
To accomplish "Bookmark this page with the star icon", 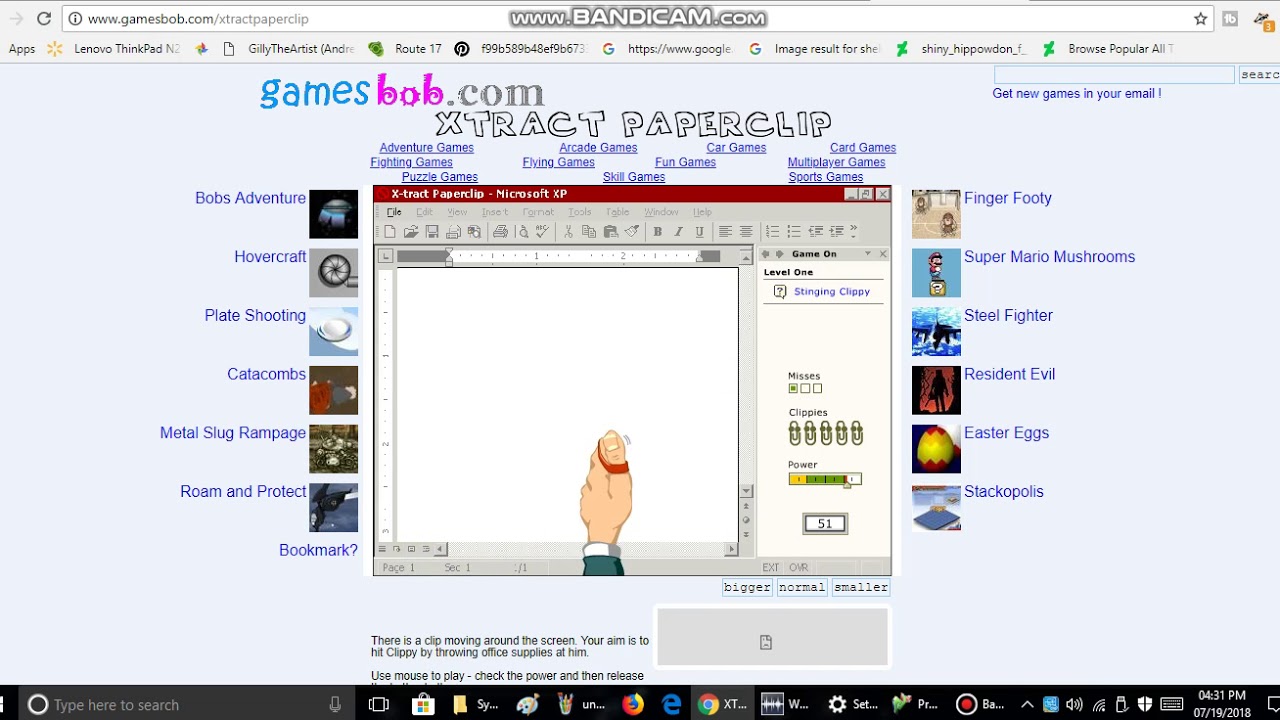I will point(1201,18).
